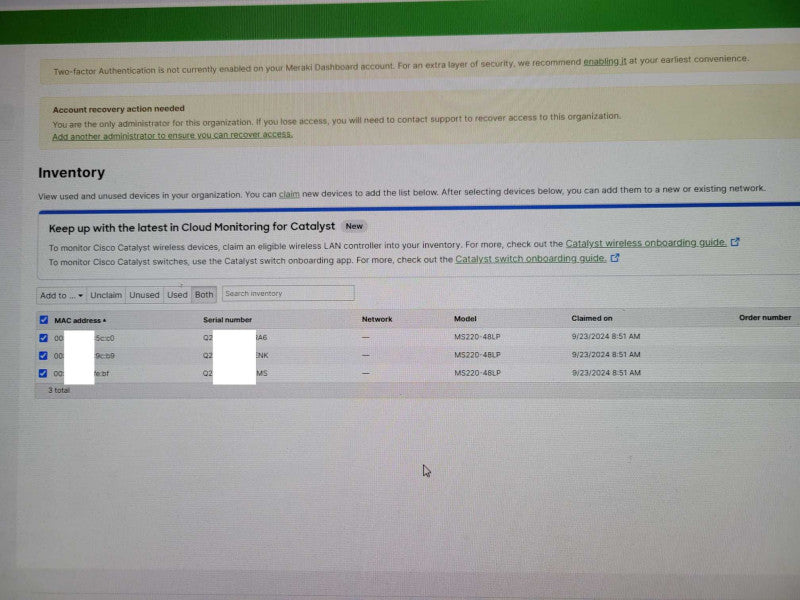The height and width of the screenshot is (600, 800).
Task: Filter inventory by Unused devices
Action: point(144,295)
